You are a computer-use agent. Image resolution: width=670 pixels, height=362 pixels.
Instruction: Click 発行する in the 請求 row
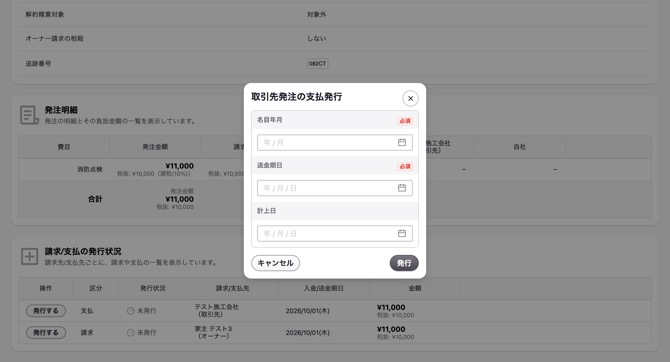coord(46,333)
